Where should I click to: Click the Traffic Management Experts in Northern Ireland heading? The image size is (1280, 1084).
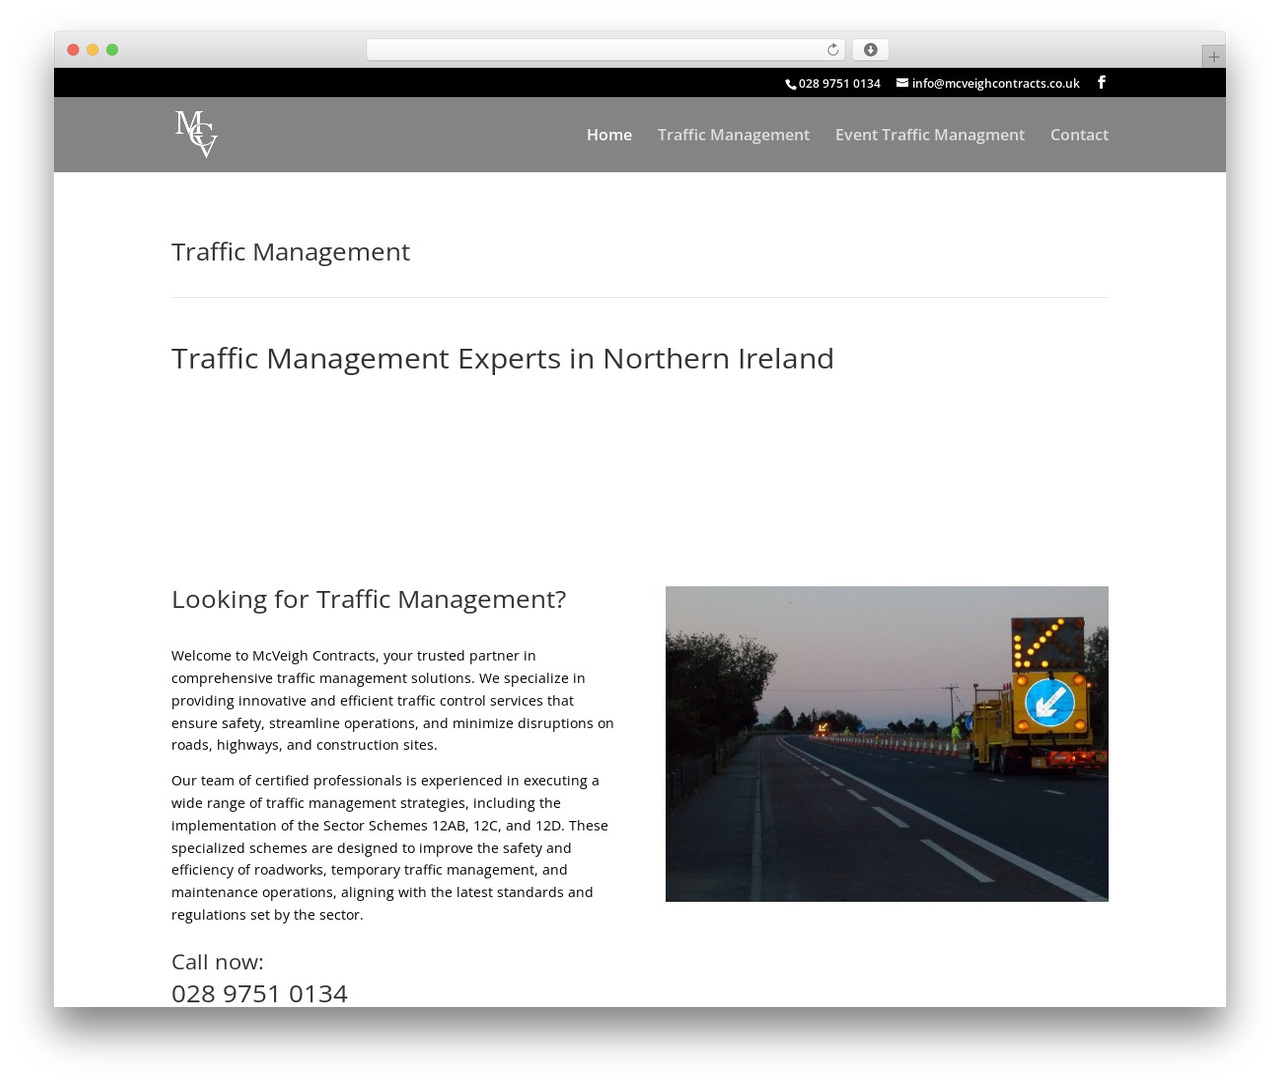502,358
